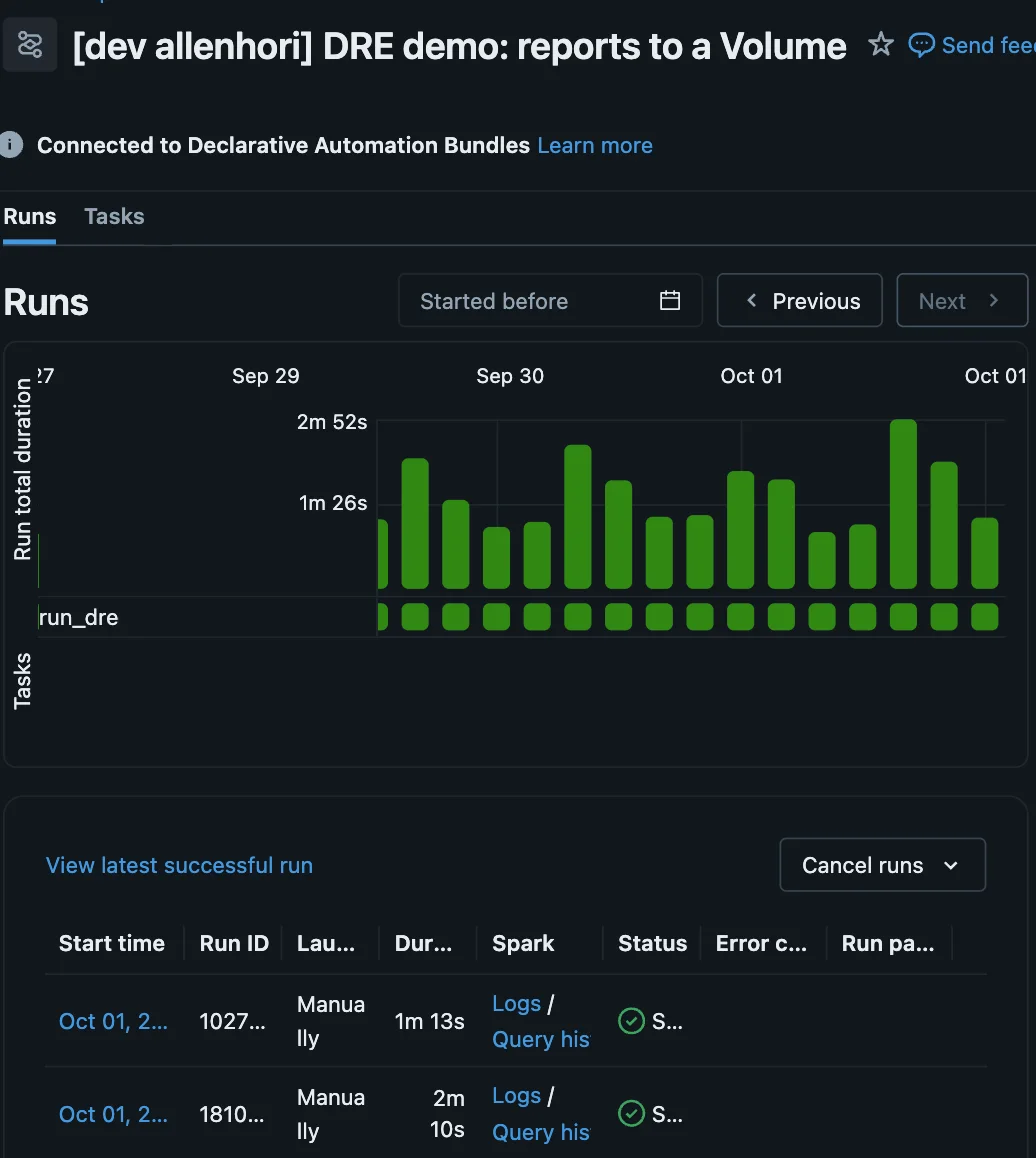Open View latest successful run link
Image resolution: width=1036 pixels, height=1158 pixels.
pos(179,866)
